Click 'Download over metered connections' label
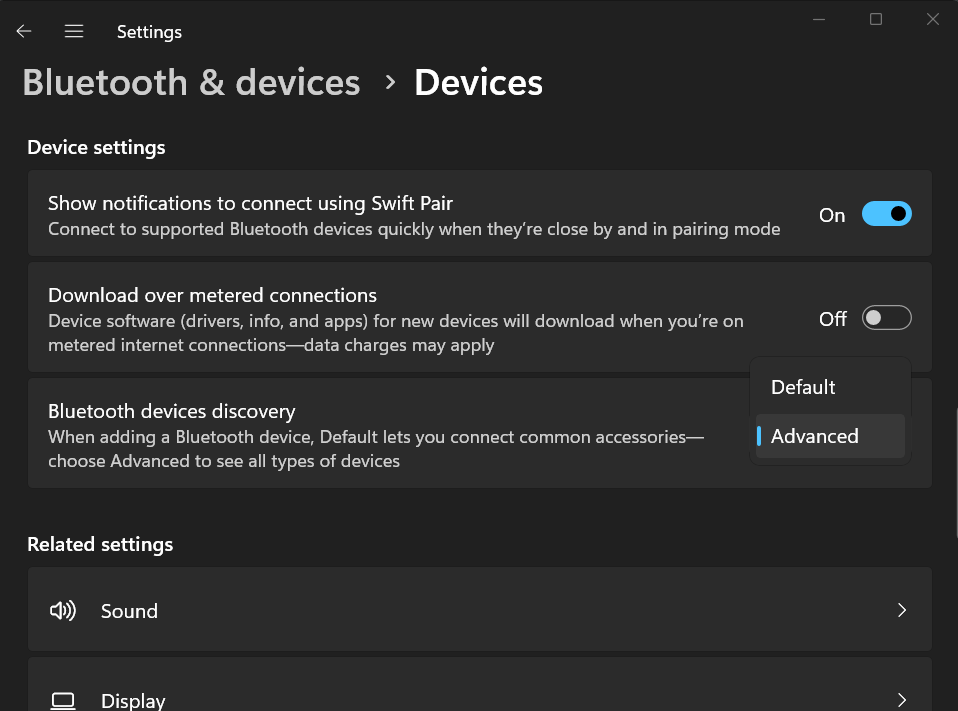This screenshot has width=958, height=711. 213,296
